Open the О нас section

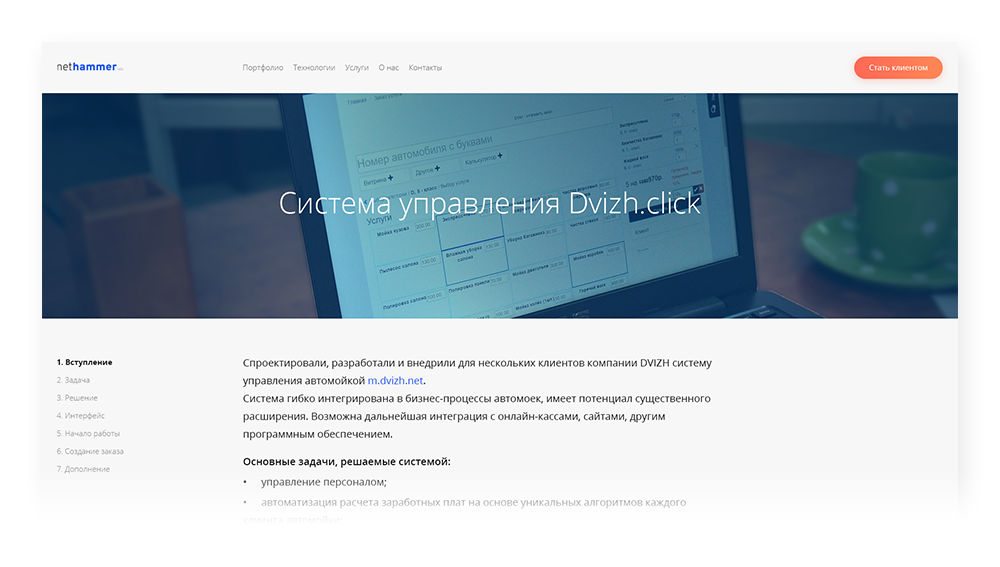click(388, 68)
